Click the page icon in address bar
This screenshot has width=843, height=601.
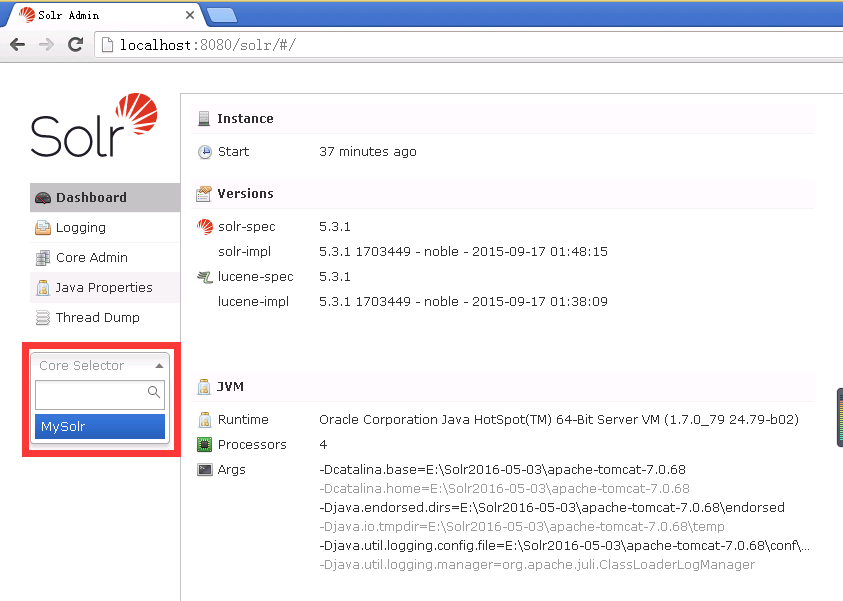pyautogui.click(x=108, y=45)
